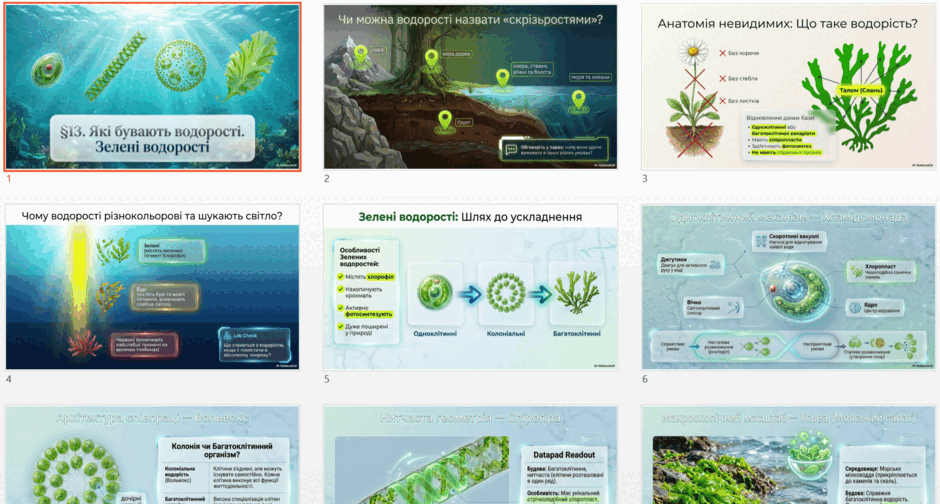Click slide number 4 label
940x504 pixels.
[8, 379]
